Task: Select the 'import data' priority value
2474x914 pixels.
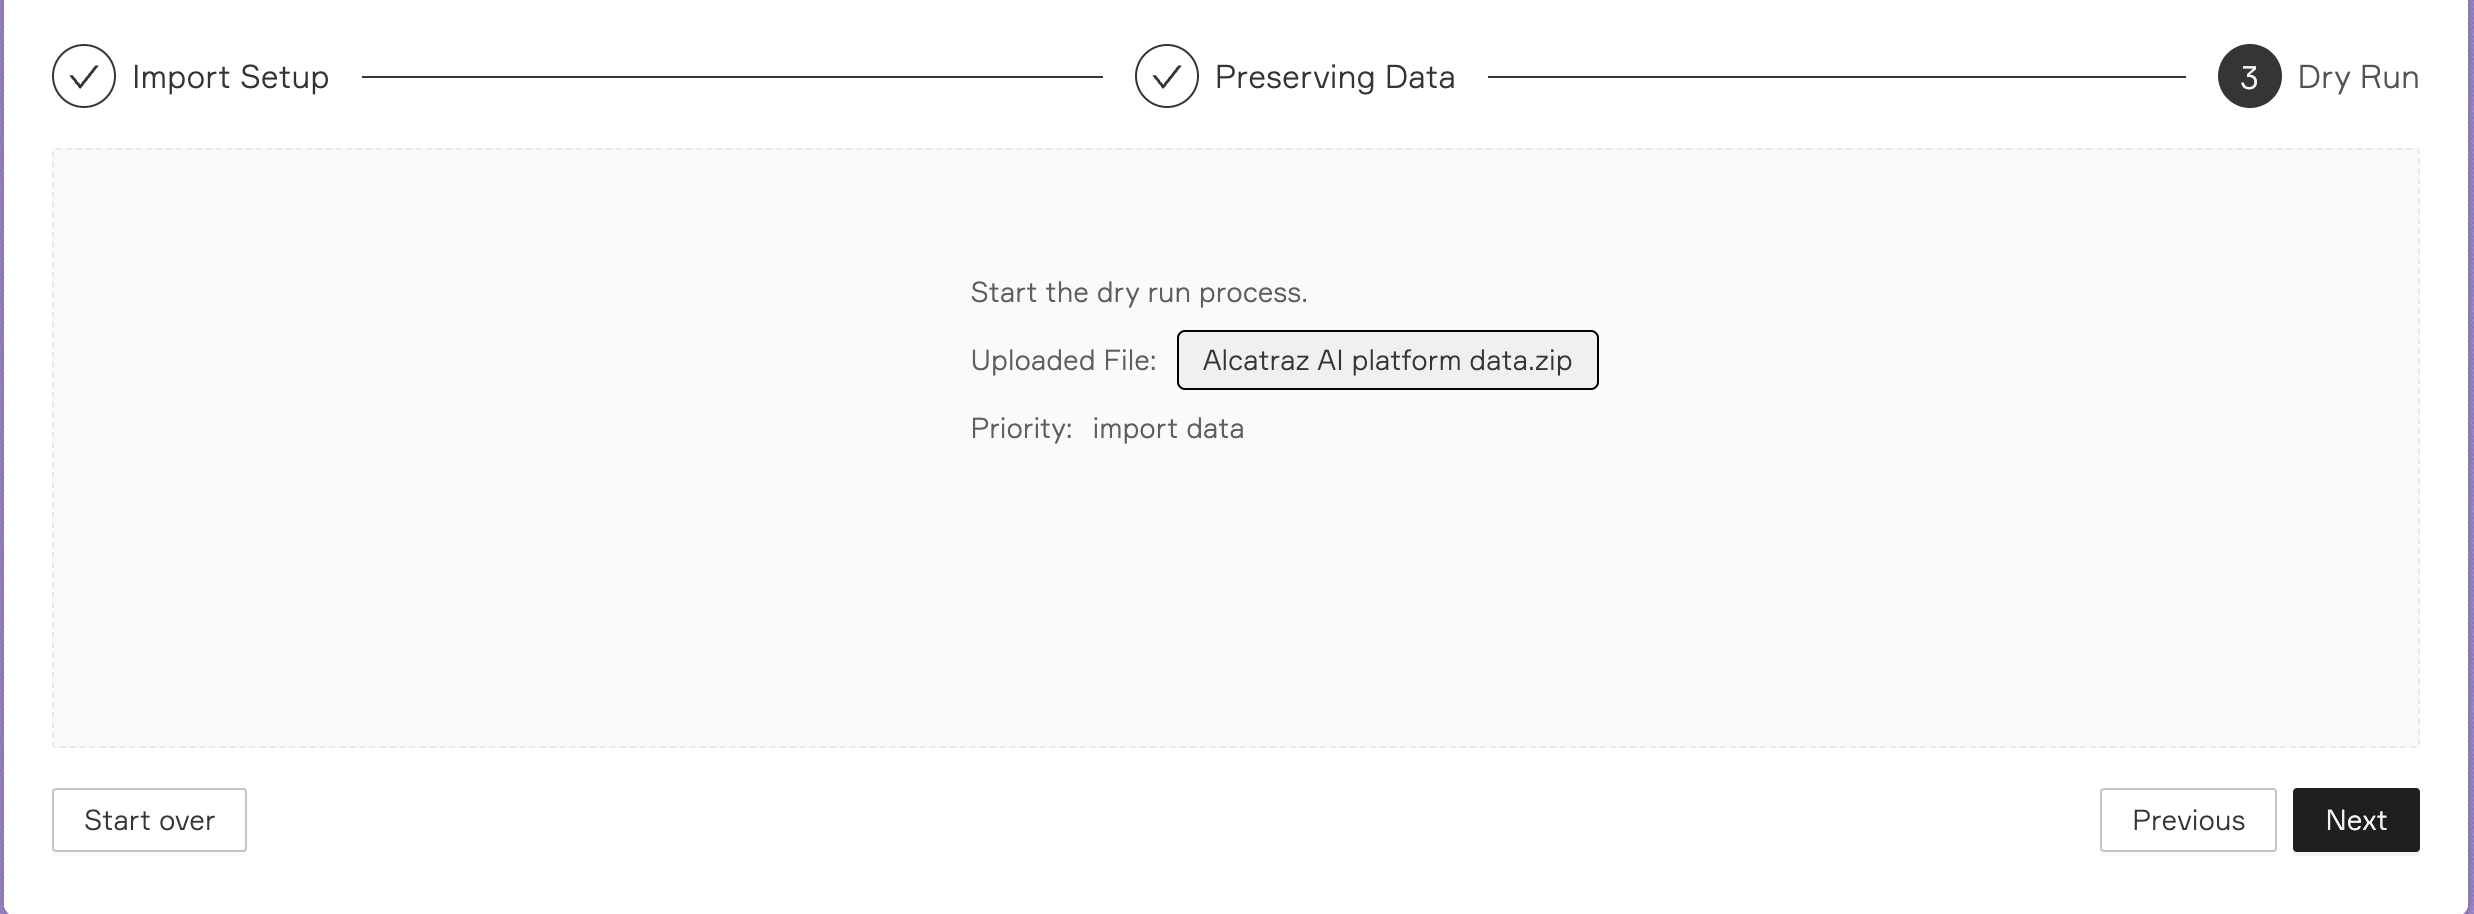Action: [x=1168, y=428]
